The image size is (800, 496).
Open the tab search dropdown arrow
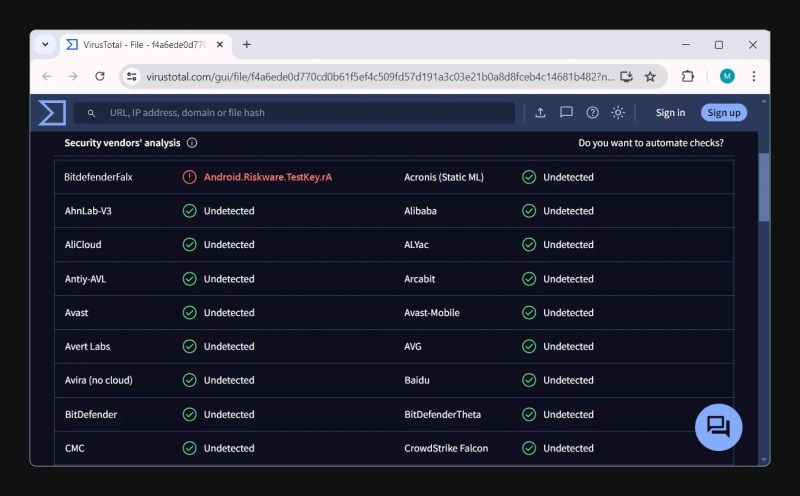tap(45, 44)
